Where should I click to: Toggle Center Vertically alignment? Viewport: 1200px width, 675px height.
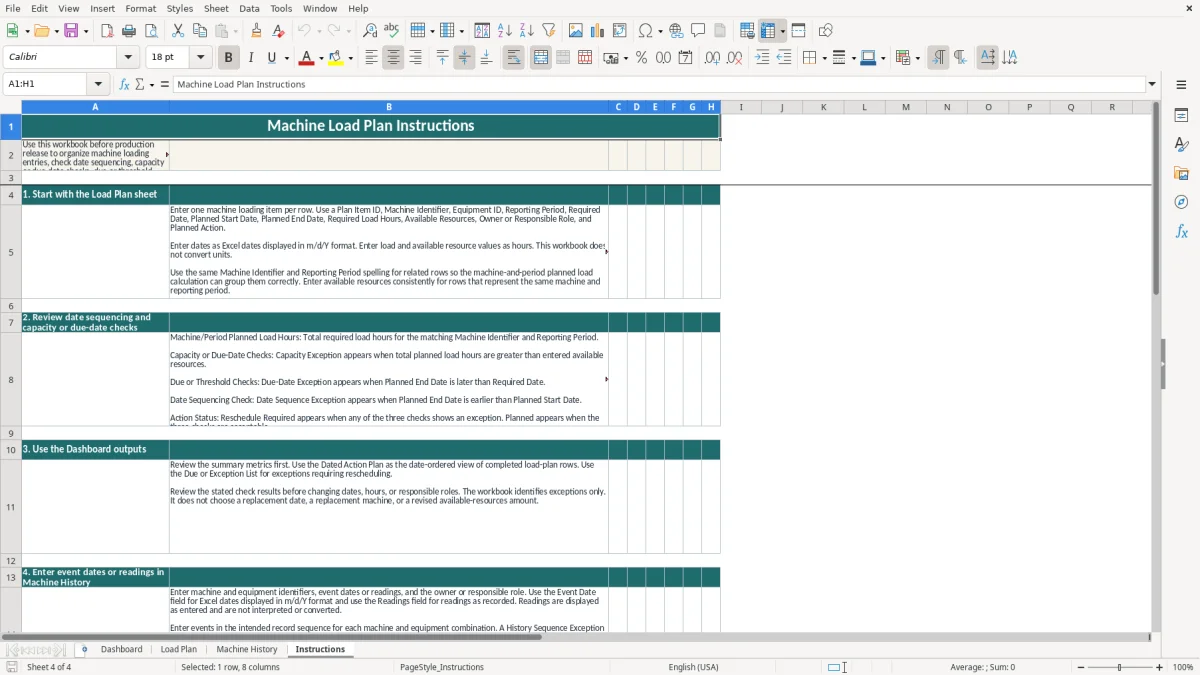[464, 58]
